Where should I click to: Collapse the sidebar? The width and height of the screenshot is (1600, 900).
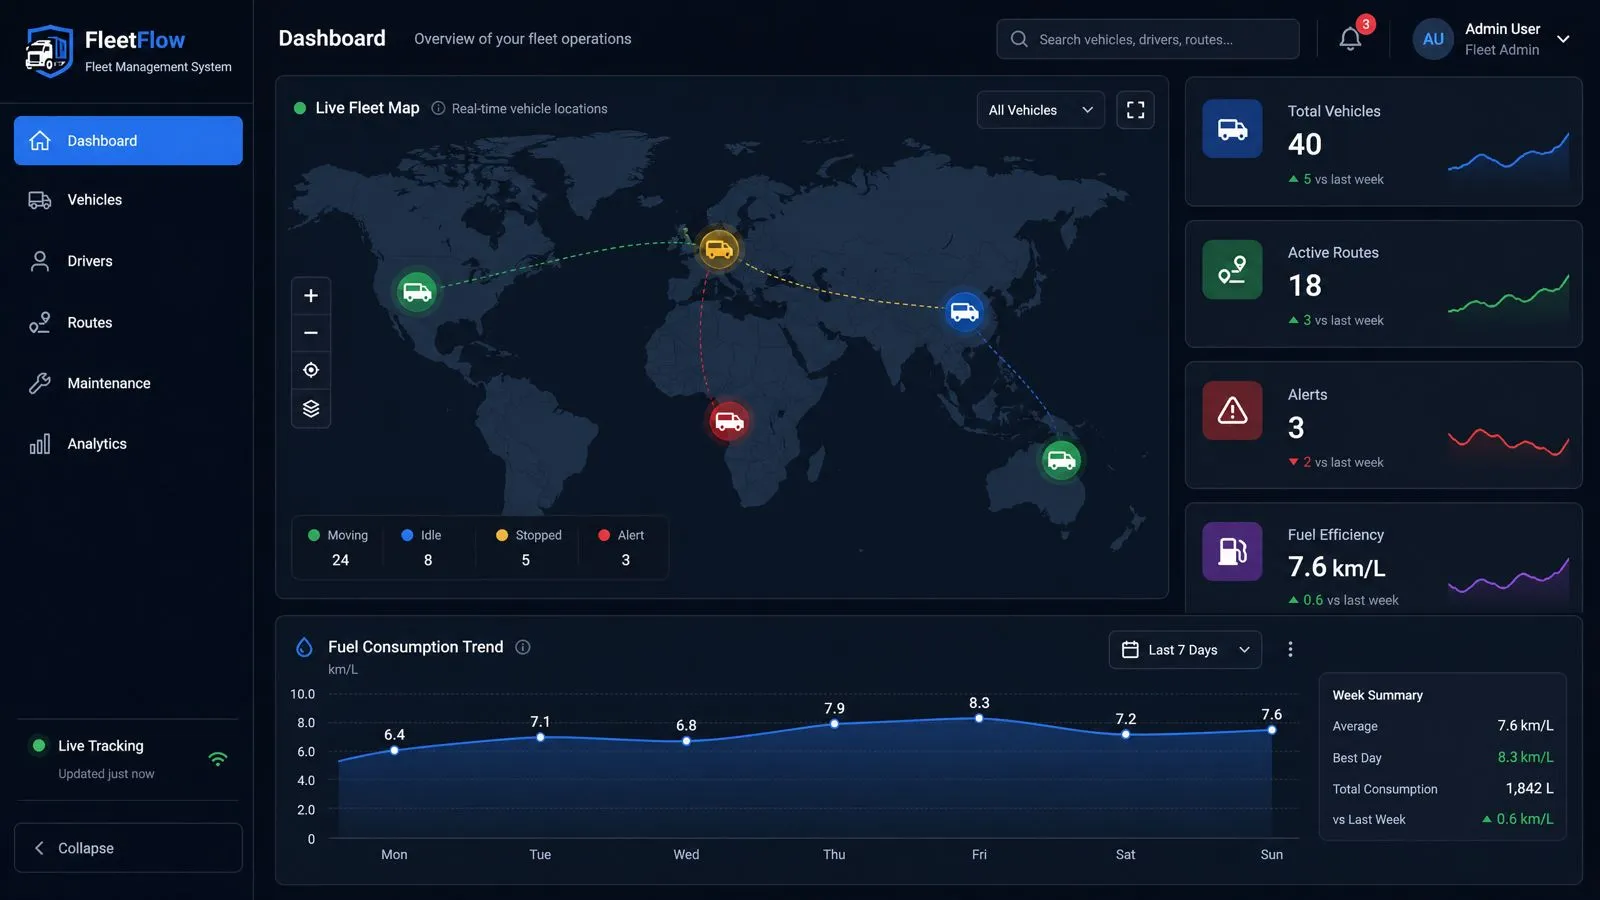point(128,848)
